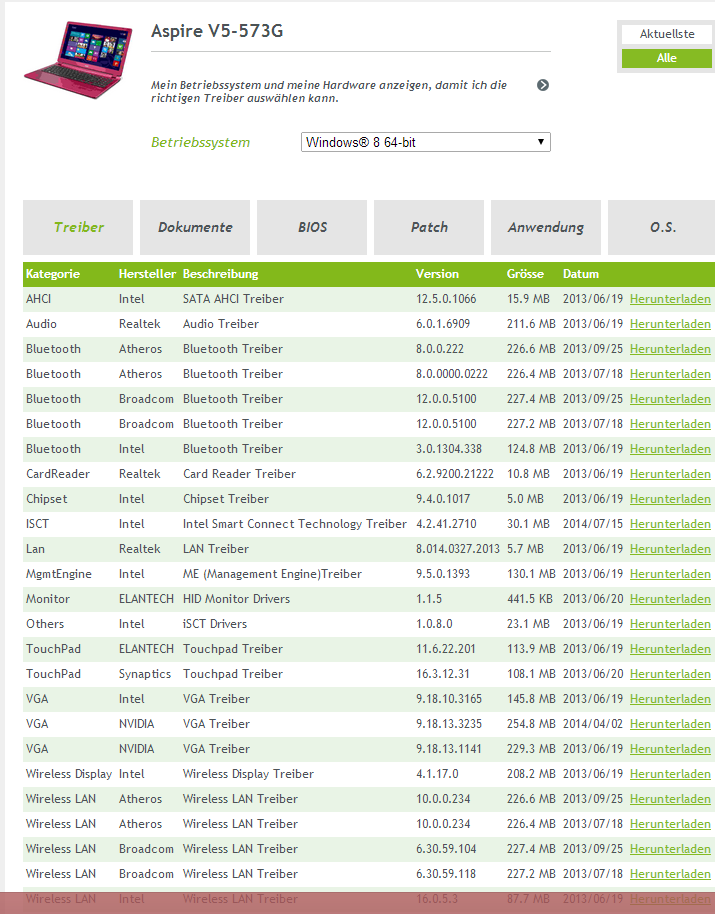Image resolution: width=715 pixels, height=914 pixels.
Task: Download NVIDIA VGA Treiber version 9.18.13.1141
Action: click(670, 749)
